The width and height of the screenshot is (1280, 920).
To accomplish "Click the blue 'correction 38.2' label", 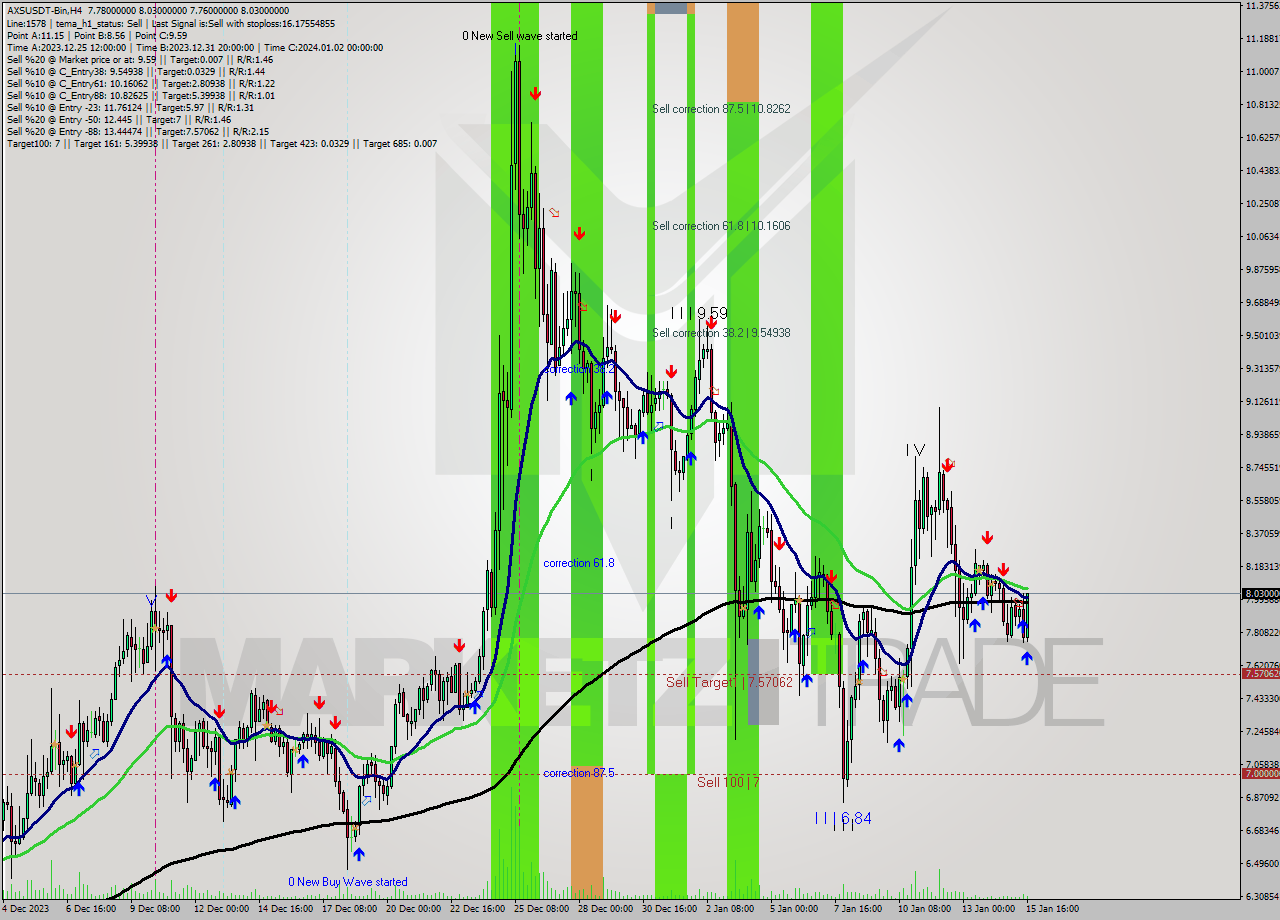I will pyautogui.click(x=581, y=369).
